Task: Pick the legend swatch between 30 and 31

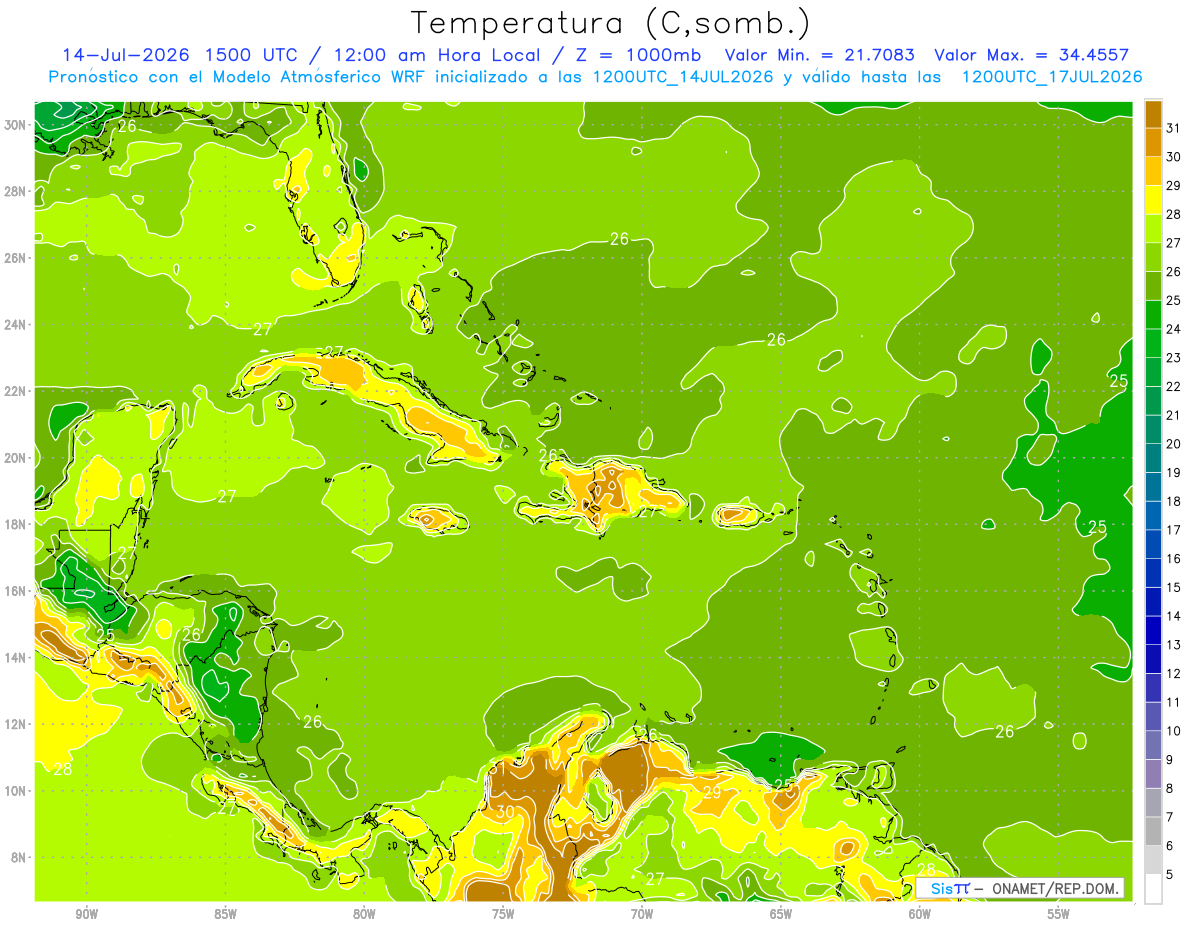Action: tap(1153, 142)
